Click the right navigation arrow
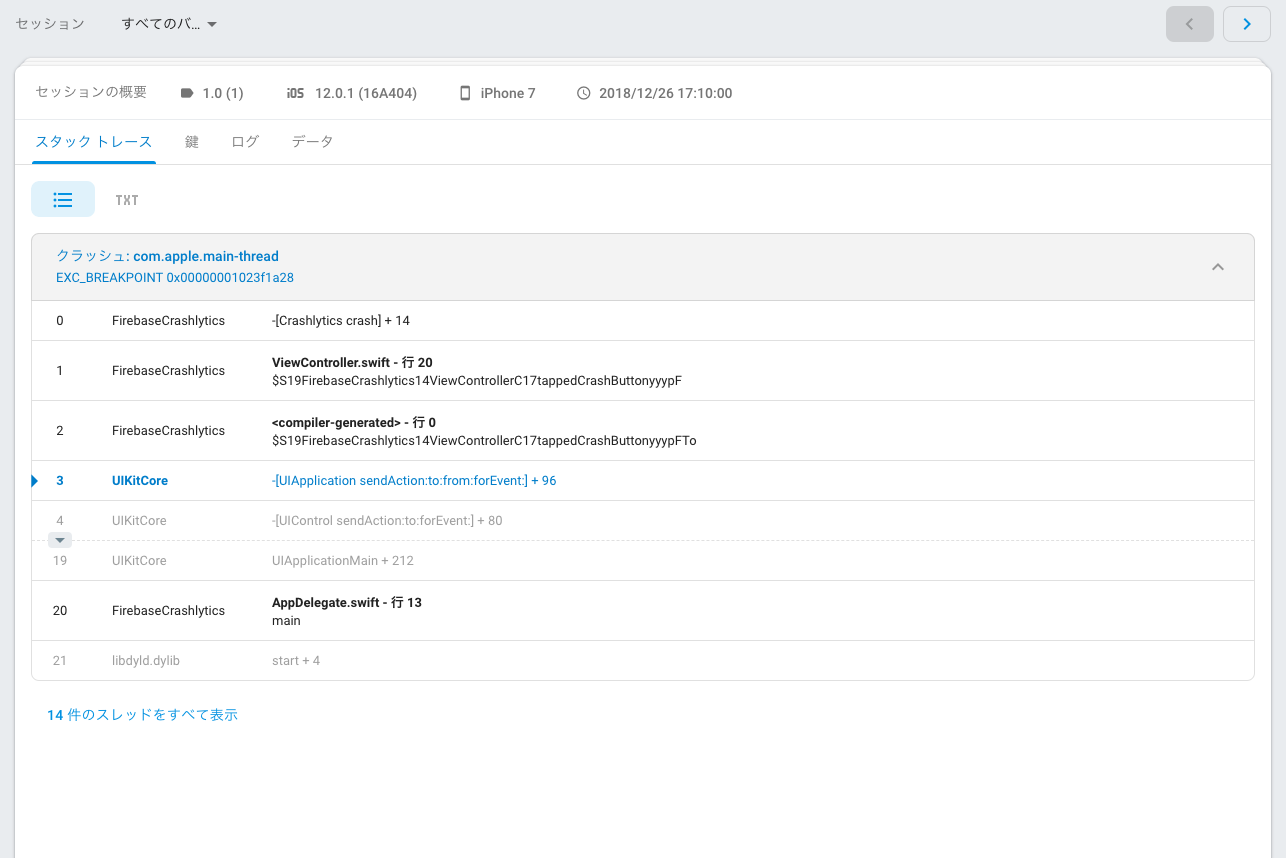Viewport: 1286px width, 858px height. coord(1246,23)
